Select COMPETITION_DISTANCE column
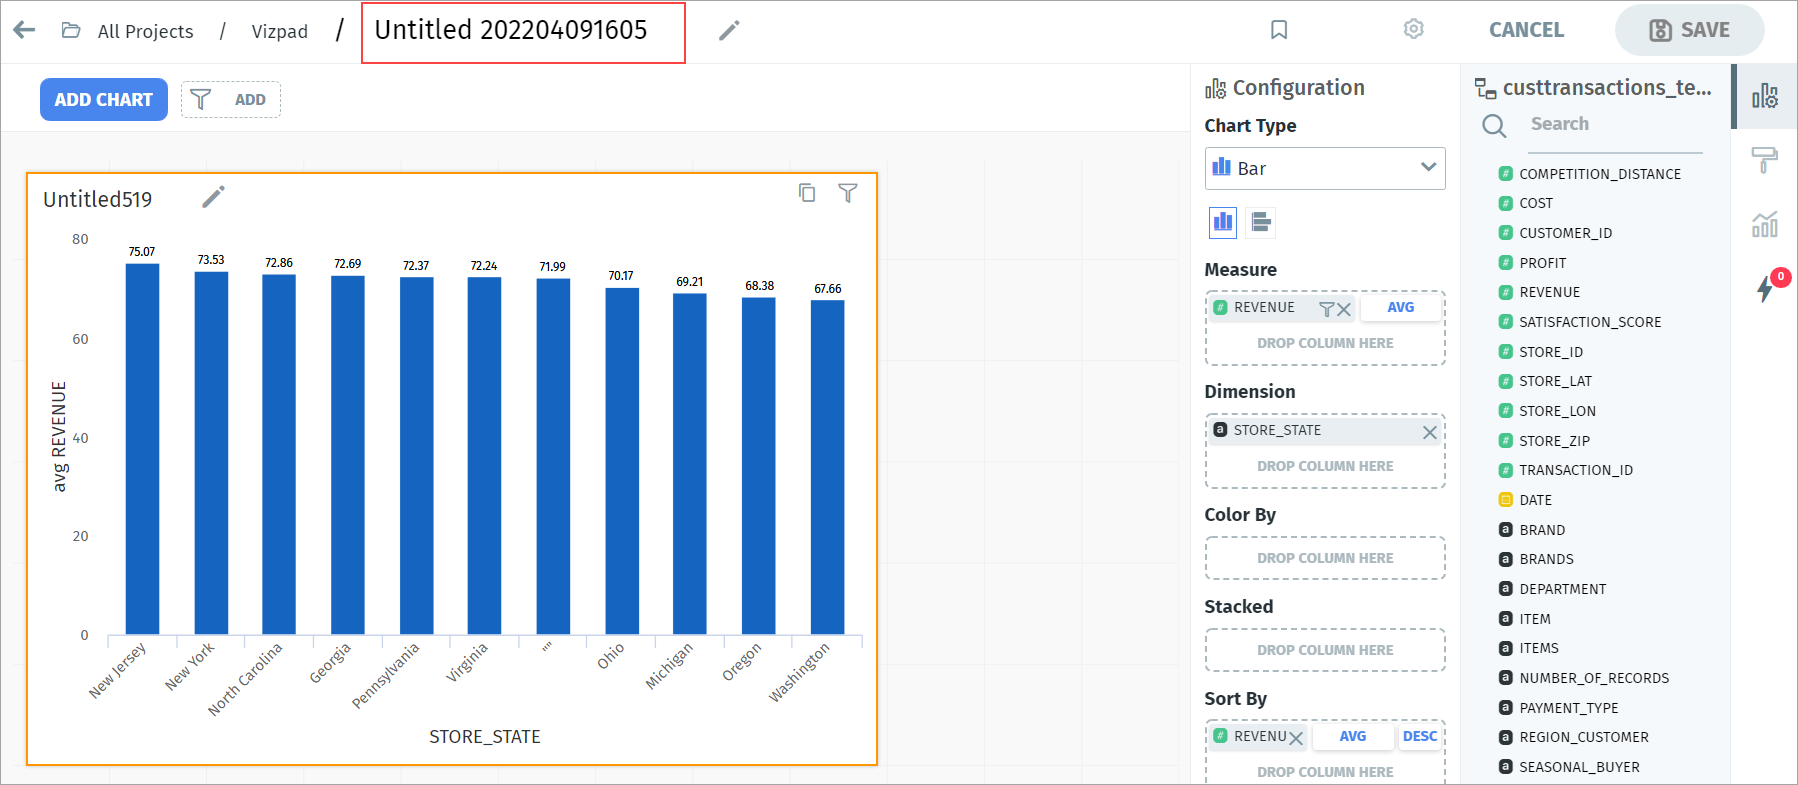Image resolution: width=1798 pixels, height=785 pixels. 1599,174
